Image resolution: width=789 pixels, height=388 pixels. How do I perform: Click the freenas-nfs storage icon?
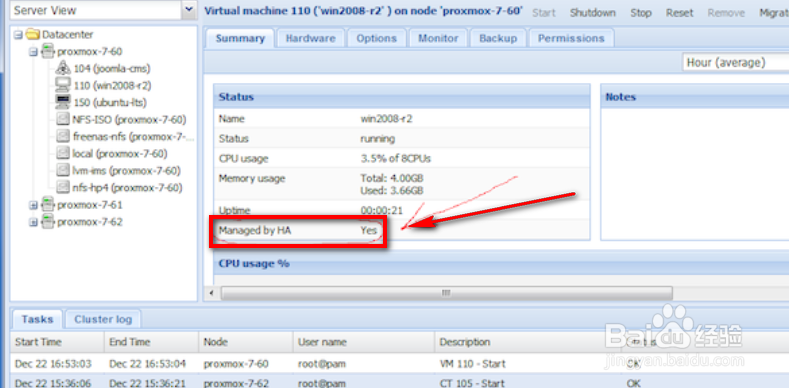[63, 136]
